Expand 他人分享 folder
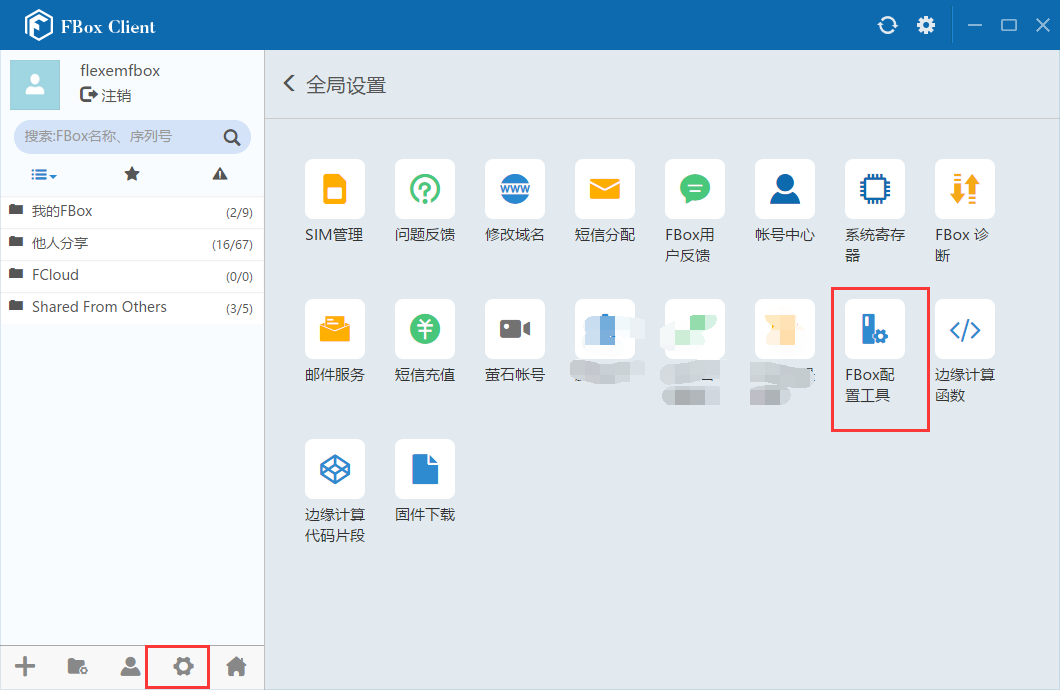The image size is (1060, 690). point(132,244)
